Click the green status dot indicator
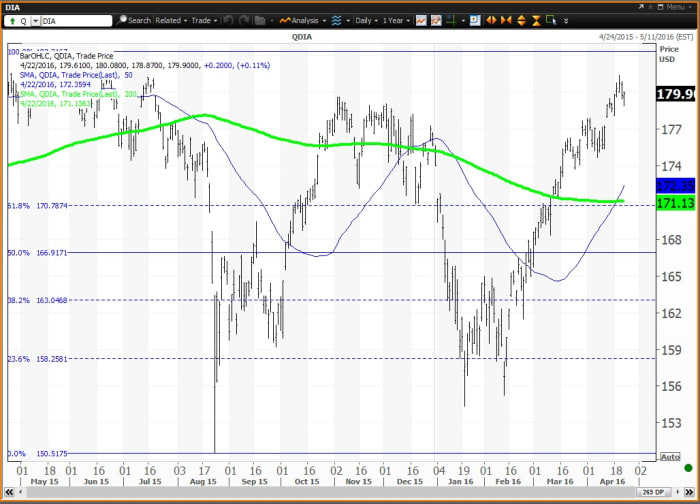 tap(688, 468)
